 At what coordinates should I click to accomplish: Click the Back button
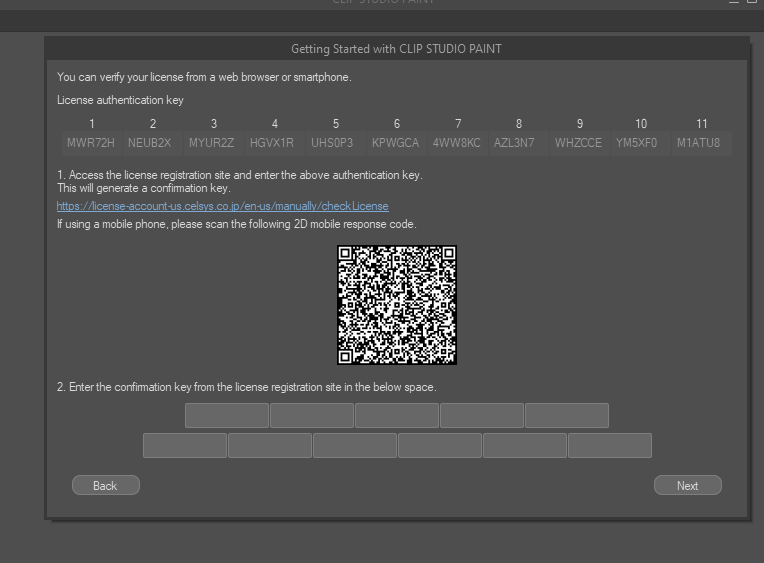click(x=106, y=485)
